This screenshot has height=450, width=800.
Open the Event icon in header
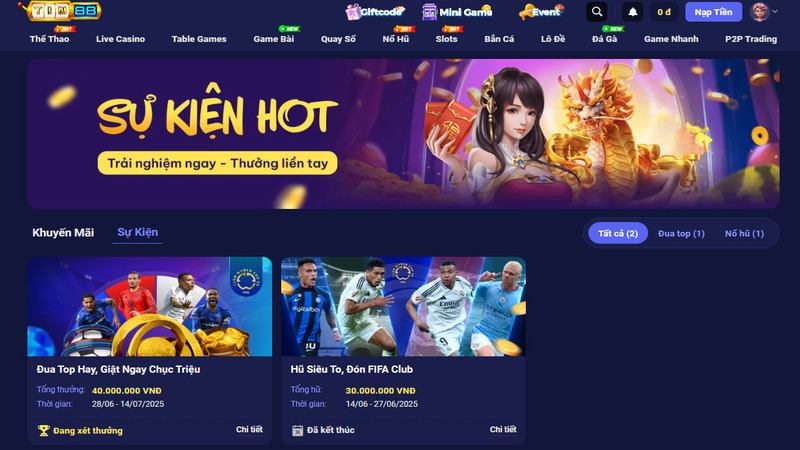pos(526,12)
